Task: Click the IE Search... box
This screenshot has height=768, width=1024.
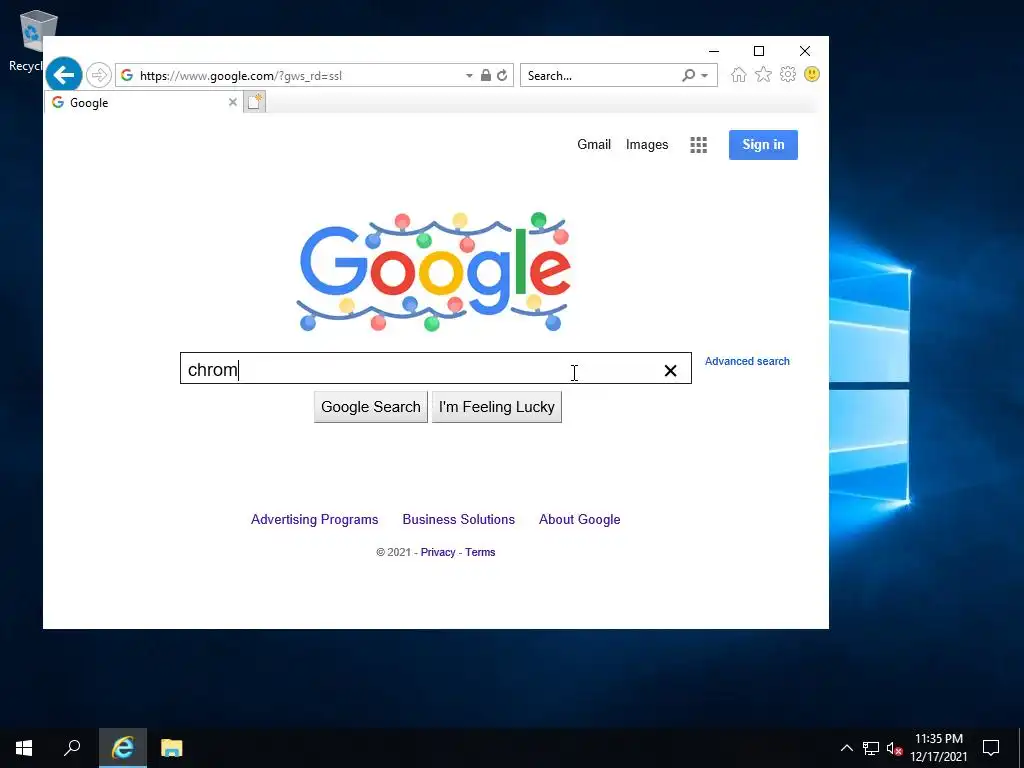Action: (600, 76)
